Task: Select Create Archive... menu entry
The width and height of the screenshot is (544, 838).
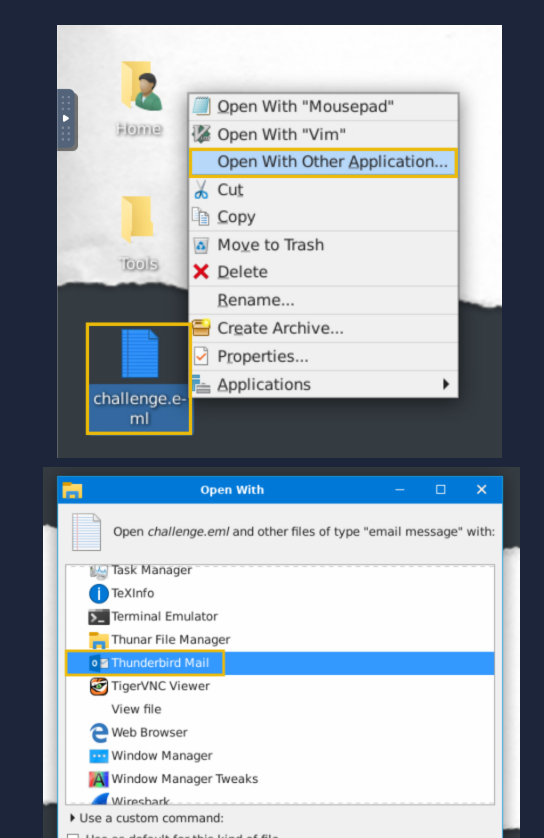Action: click(x=323, y=328)
